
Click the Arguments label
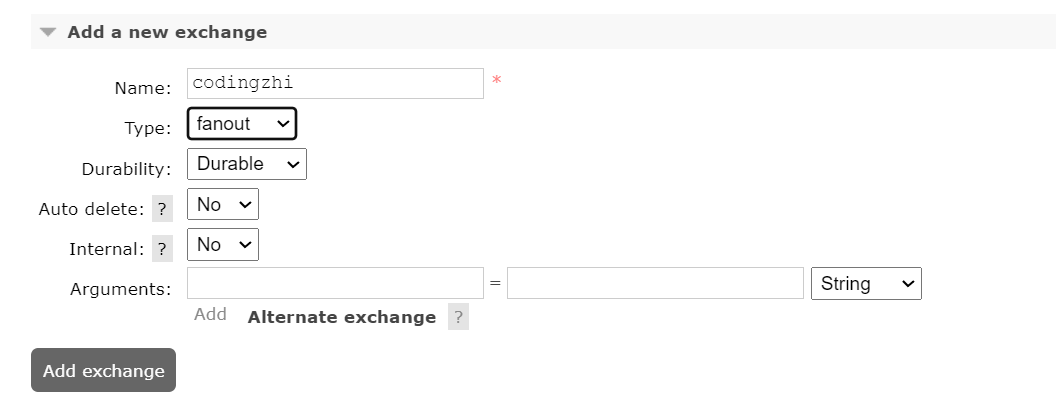tap(121, 289)
